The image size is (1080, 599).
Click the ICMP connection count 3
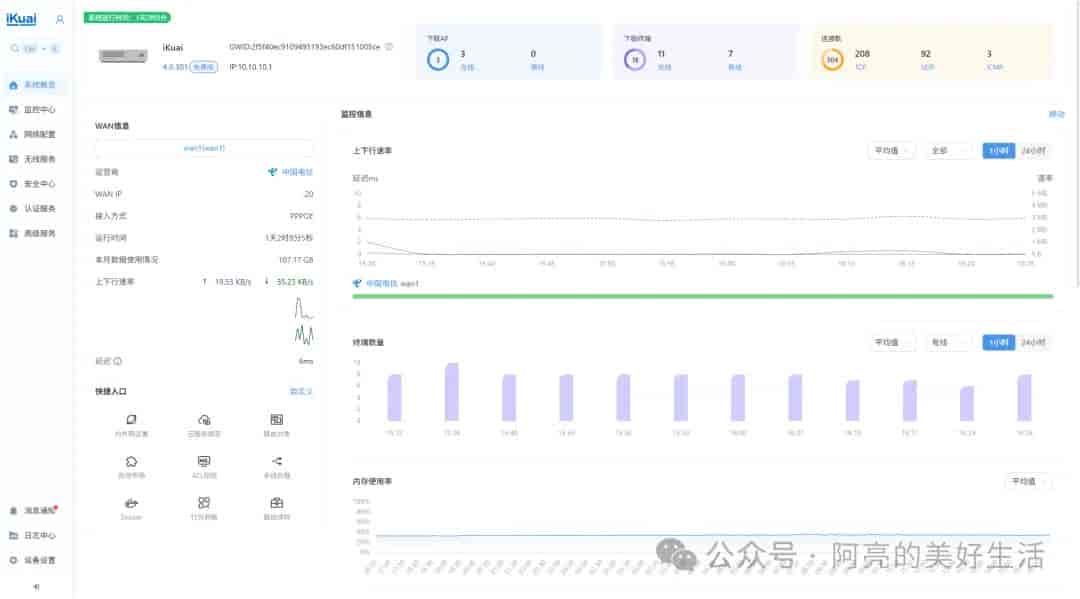[x=989, y=54]
